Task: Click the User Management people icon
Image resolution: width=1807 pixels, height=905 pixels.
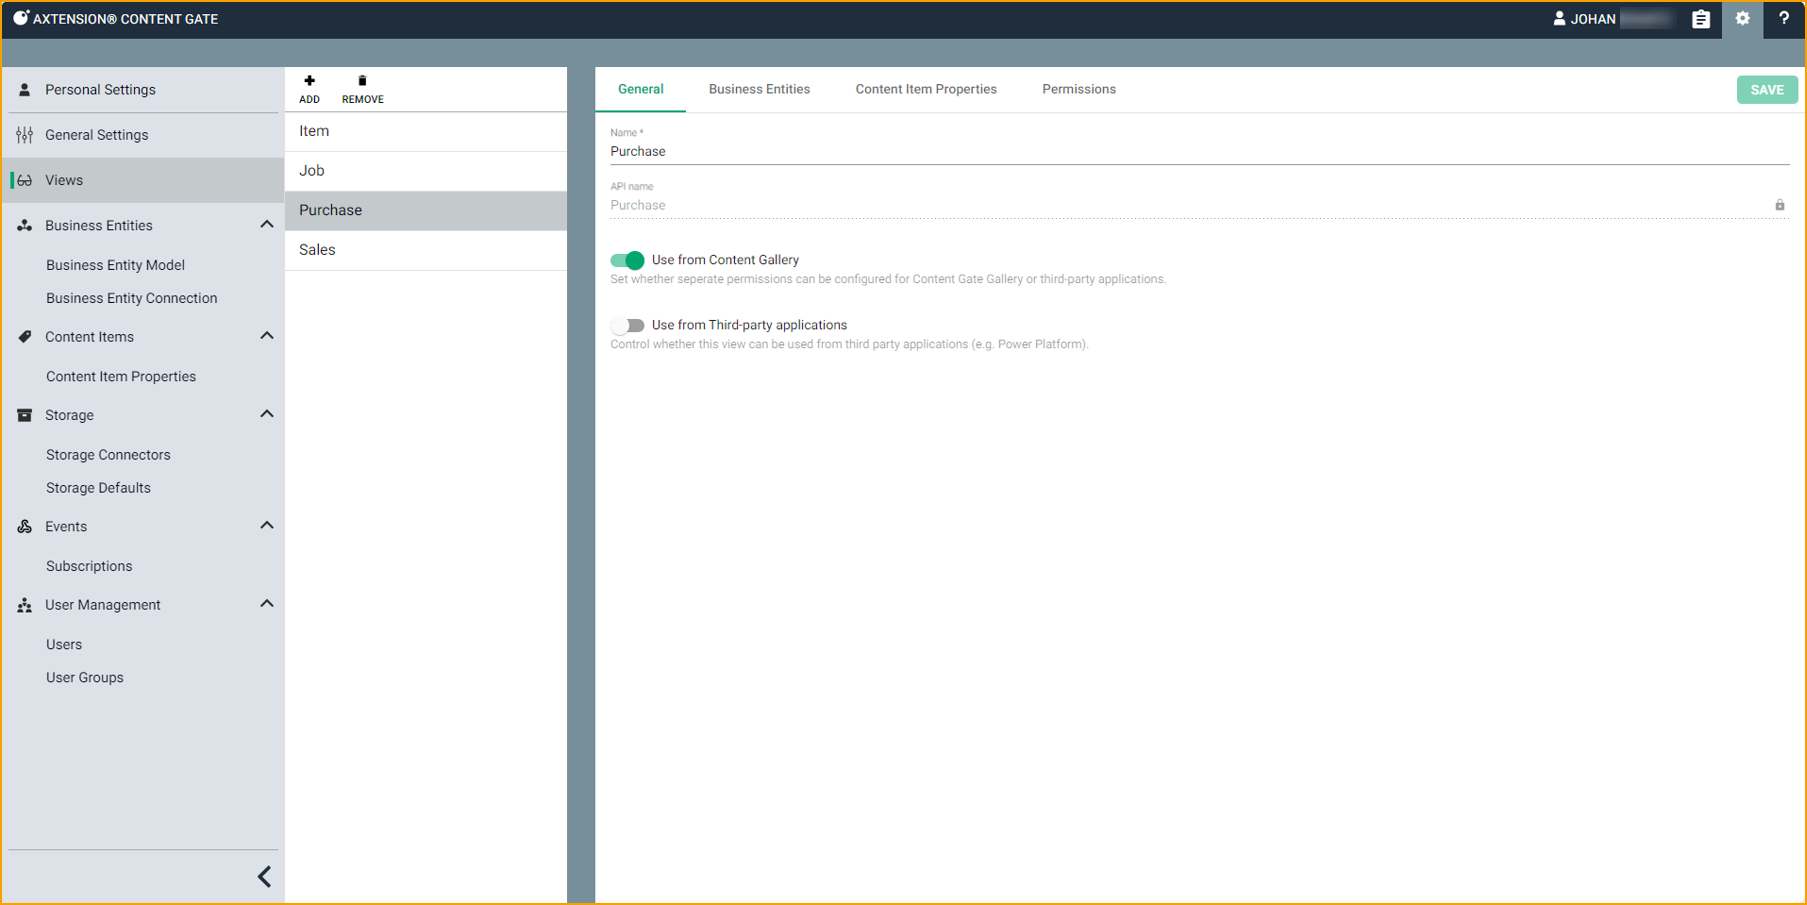Action: 25,606
